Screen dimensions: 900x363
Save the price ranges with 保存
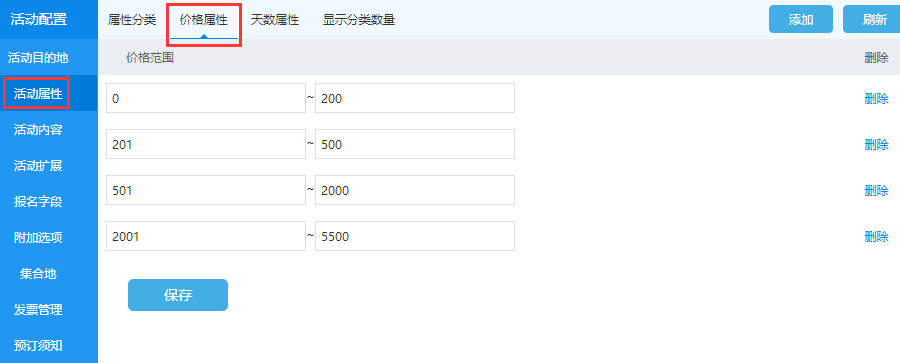178,295
